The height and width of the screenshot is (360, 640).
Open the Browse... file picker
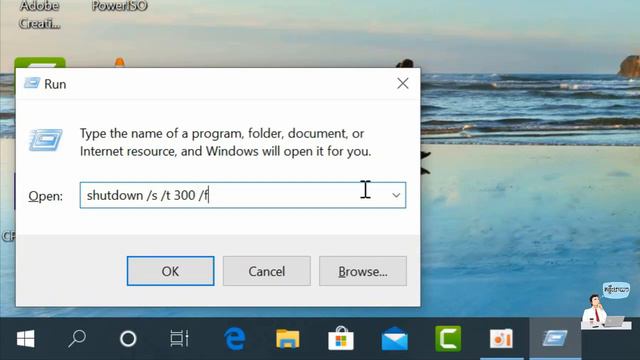coord(363,271)
